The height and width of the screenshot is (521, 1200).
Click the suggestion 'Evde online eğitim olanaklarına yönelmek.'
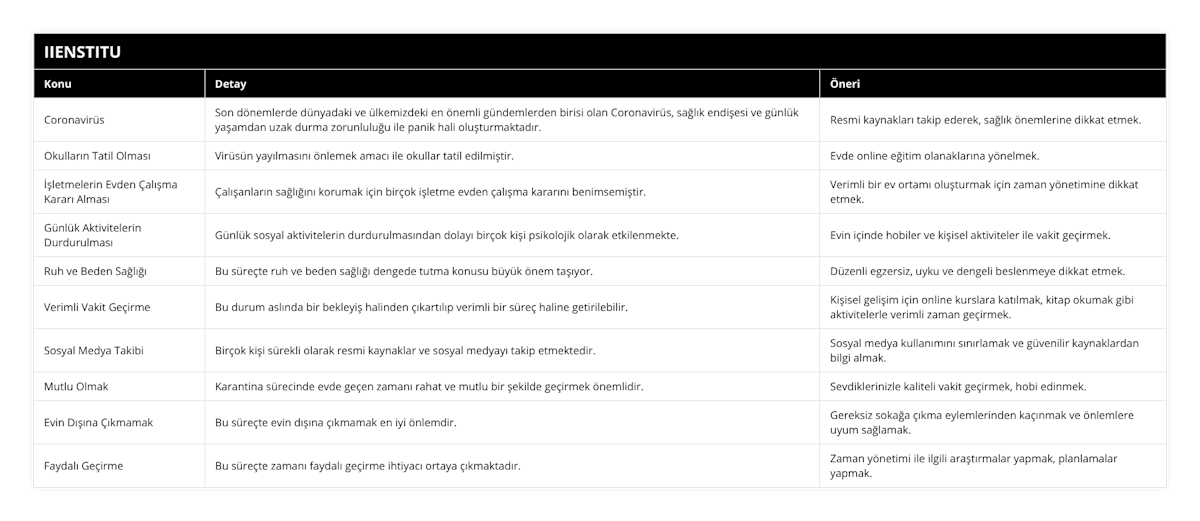[x=949, y=156]
